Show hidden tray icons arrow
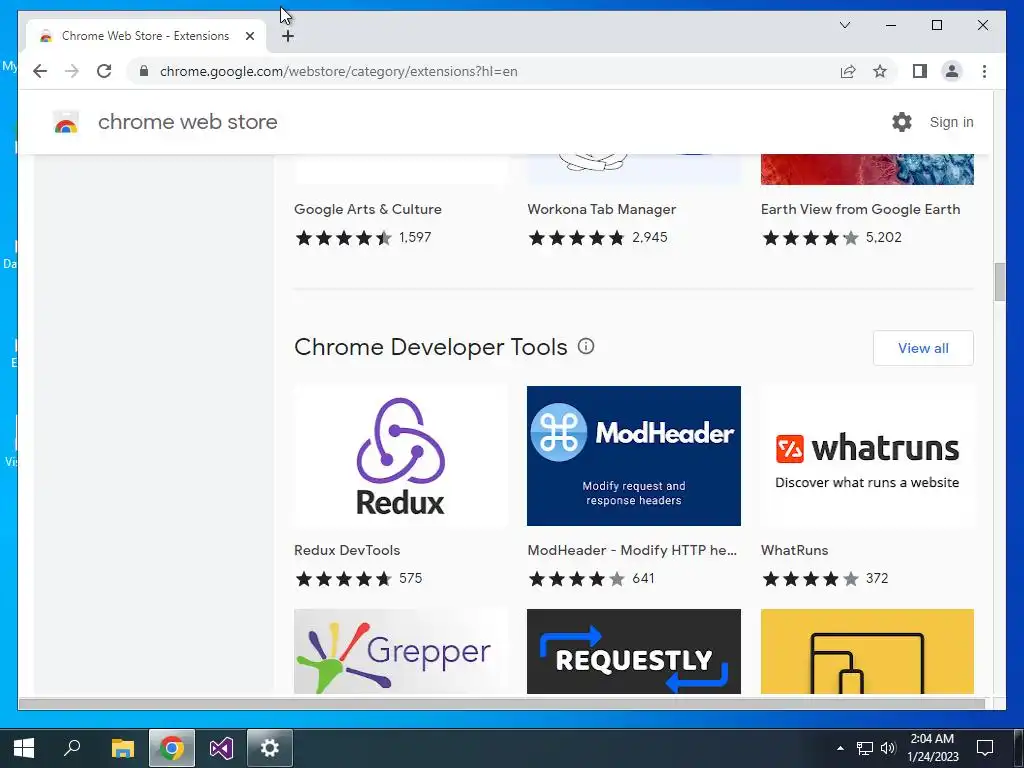The height and width of the screenshot is (768, 1024). [840, 748]
